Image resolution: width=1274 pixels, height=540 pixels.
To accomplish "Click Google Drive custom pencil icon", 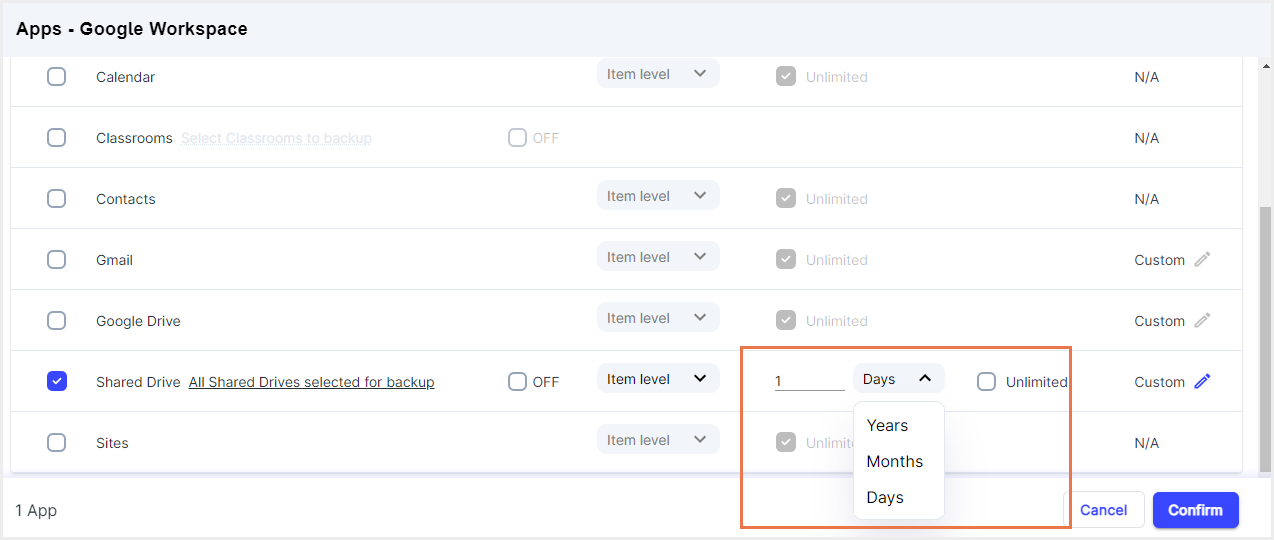I will pos(1202,321).
